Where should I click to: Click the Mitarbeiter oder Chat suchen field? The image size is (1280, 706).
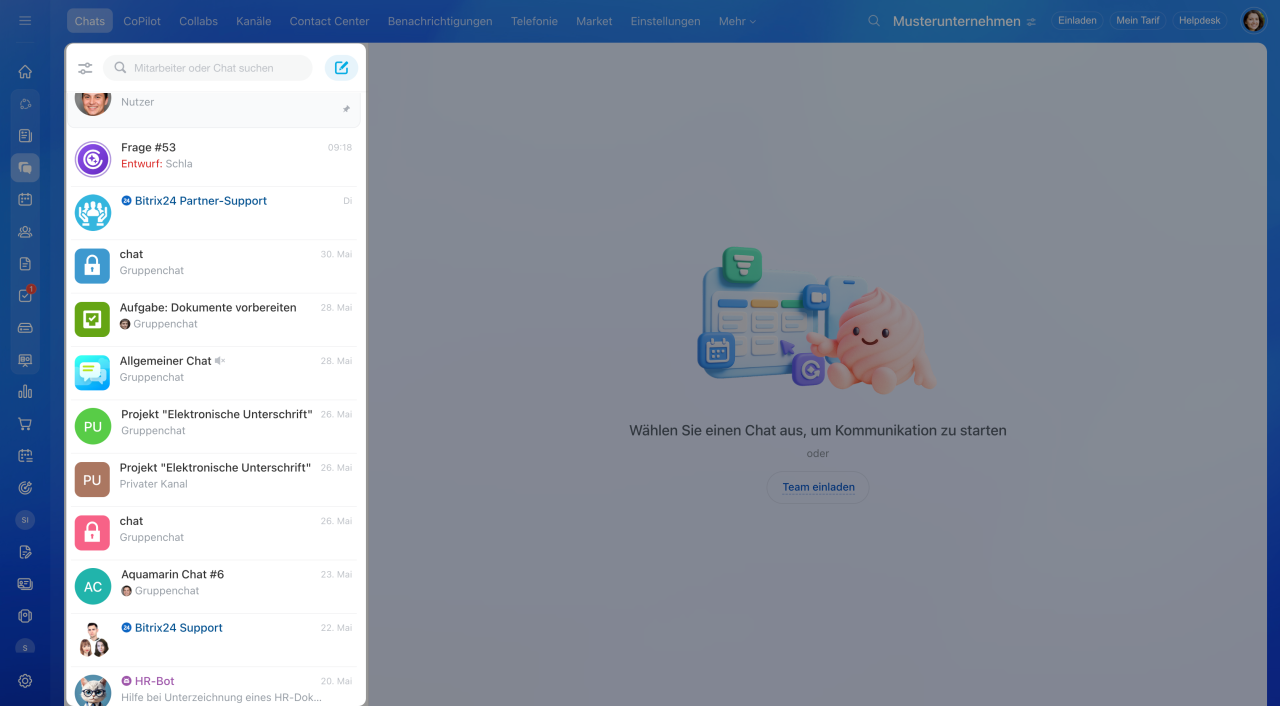click(208, 68)
